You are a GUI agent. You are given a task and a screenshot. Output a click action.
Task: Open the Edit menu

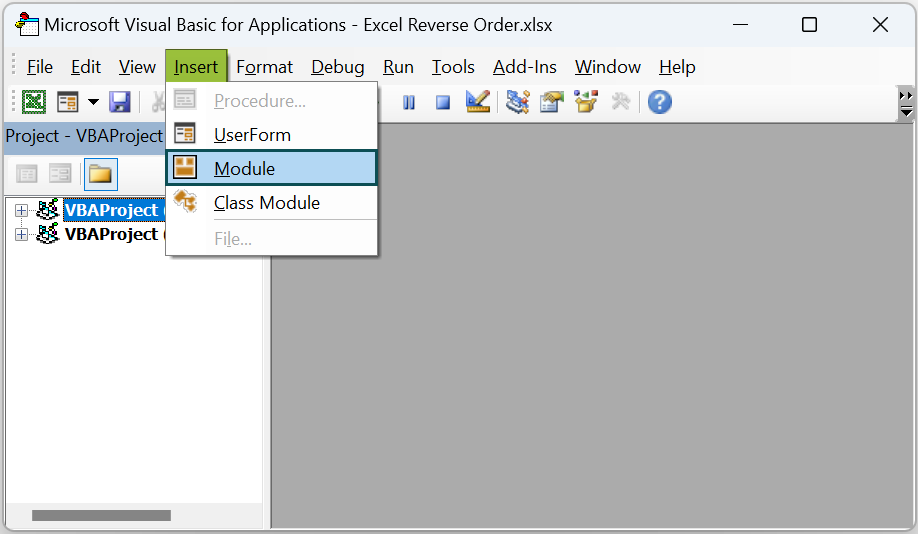click(86, 67)
